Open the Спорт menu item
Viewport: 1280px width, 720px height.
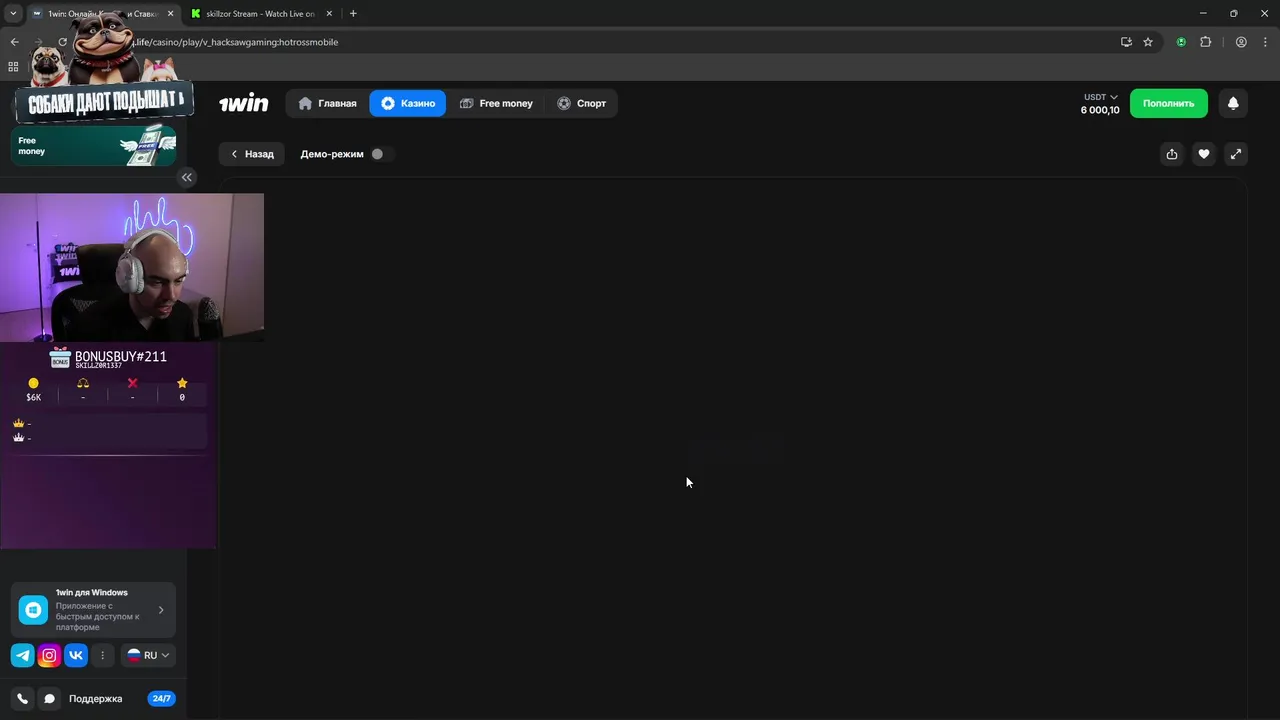pos(582,103)
